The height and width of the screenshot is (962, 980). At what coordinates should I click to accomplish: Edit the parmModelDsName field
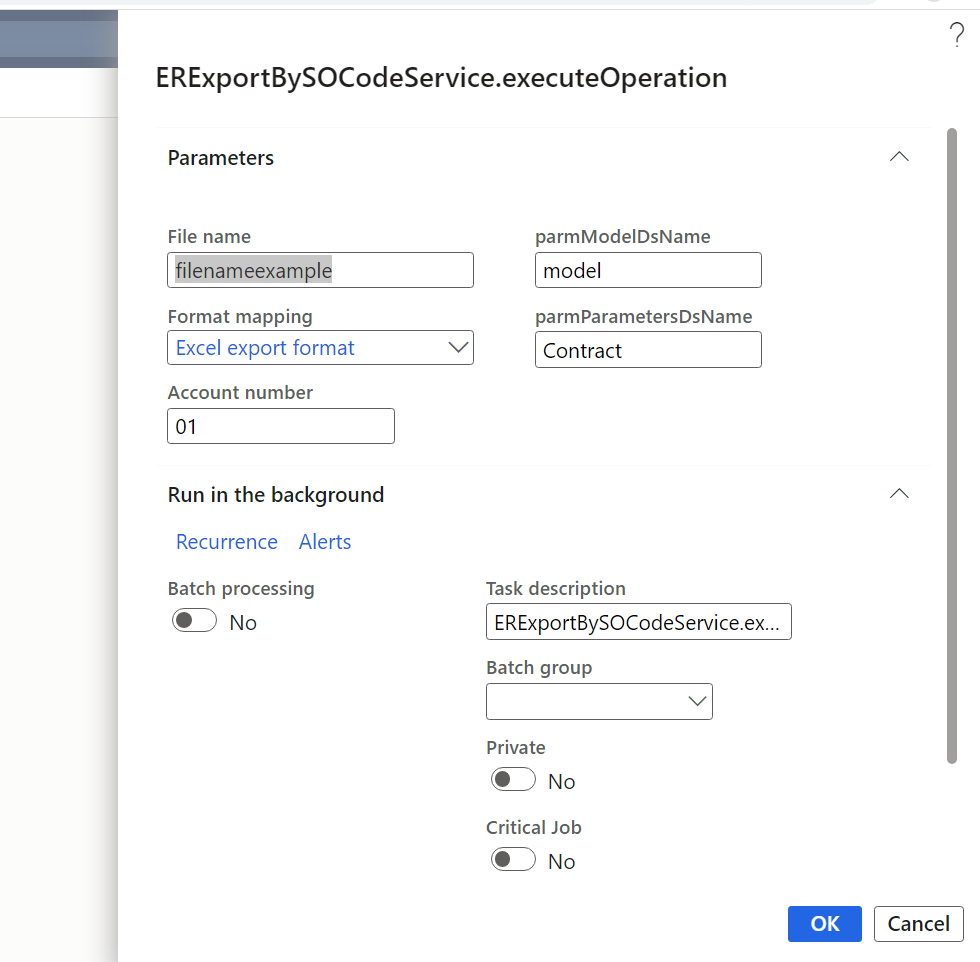tap(648, 270)
